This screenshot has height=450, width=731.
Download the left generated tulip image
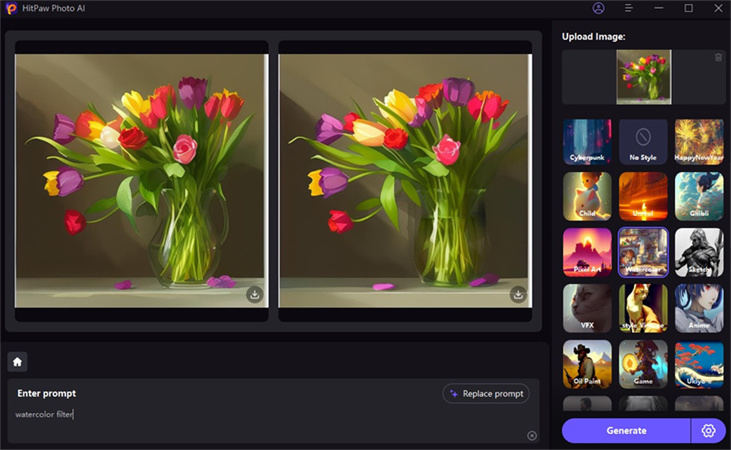[255, 294]
